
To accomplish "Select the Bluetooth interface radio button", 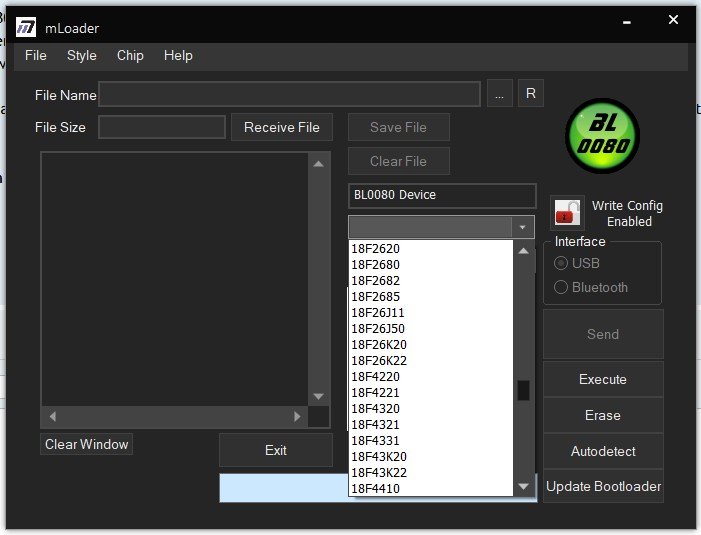I will (561, 287).
